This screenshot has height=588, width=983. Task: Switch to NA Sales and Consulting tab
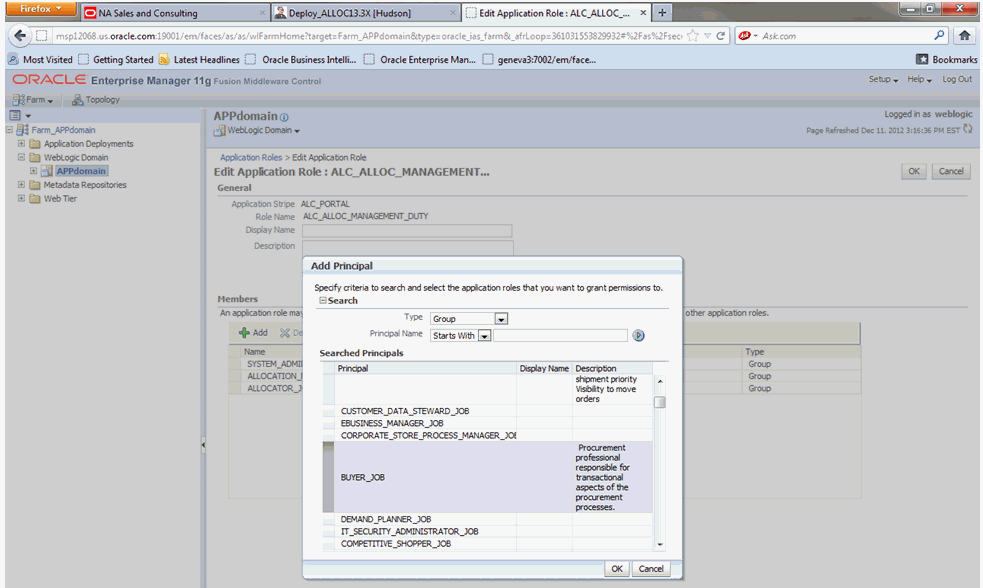176,13
